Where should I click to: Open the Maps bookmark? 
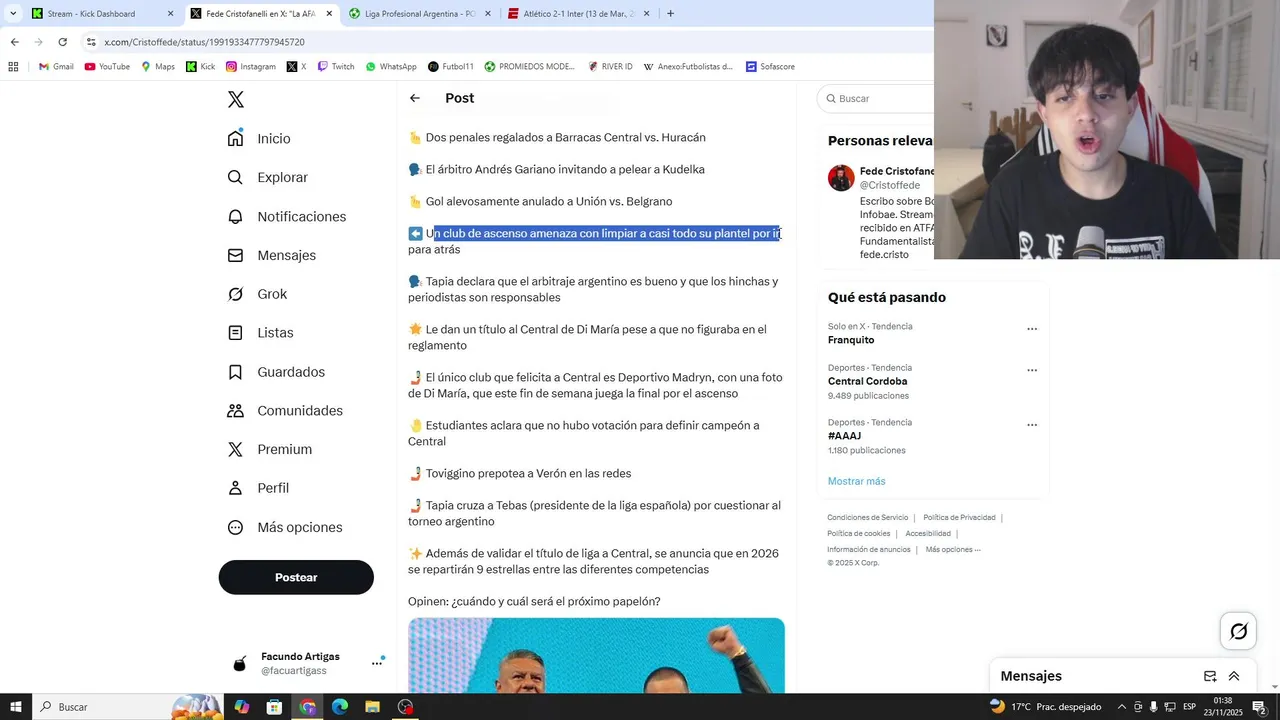[x=158, y=67]
